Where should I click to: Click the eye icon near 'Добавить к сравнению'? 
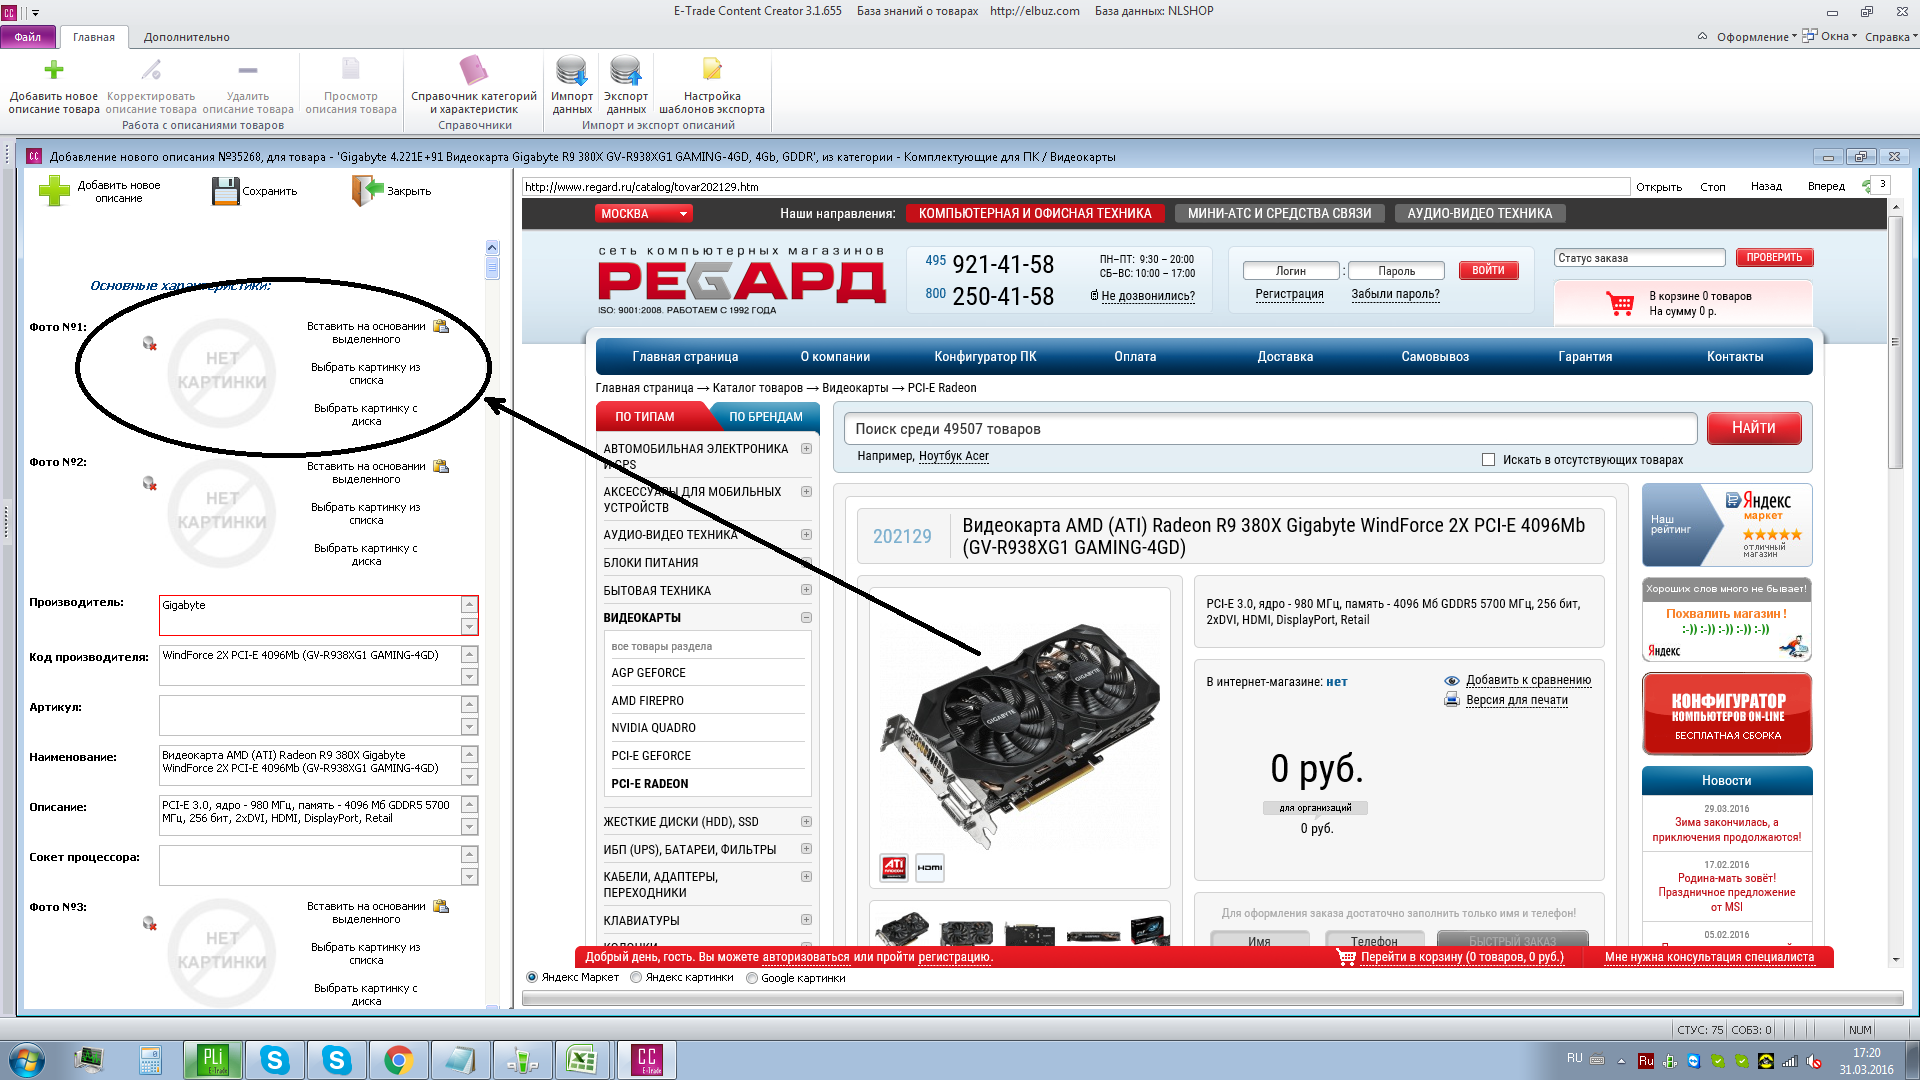[1452, 681]
